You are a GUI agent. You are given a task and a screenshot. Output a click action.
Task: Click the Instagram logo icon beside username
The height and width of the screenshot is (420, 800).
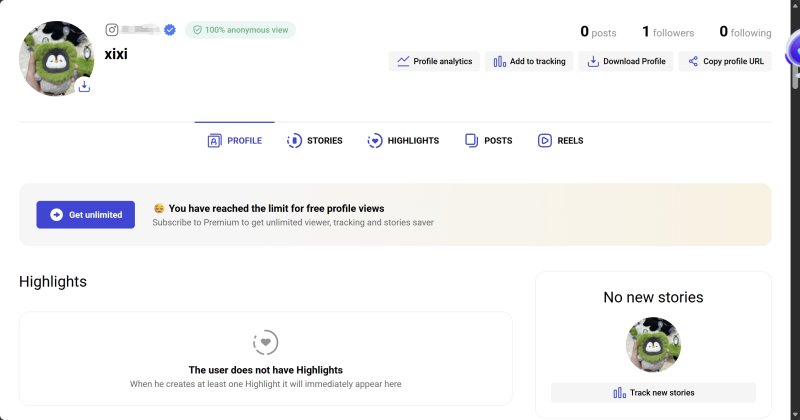coord(112,30)
